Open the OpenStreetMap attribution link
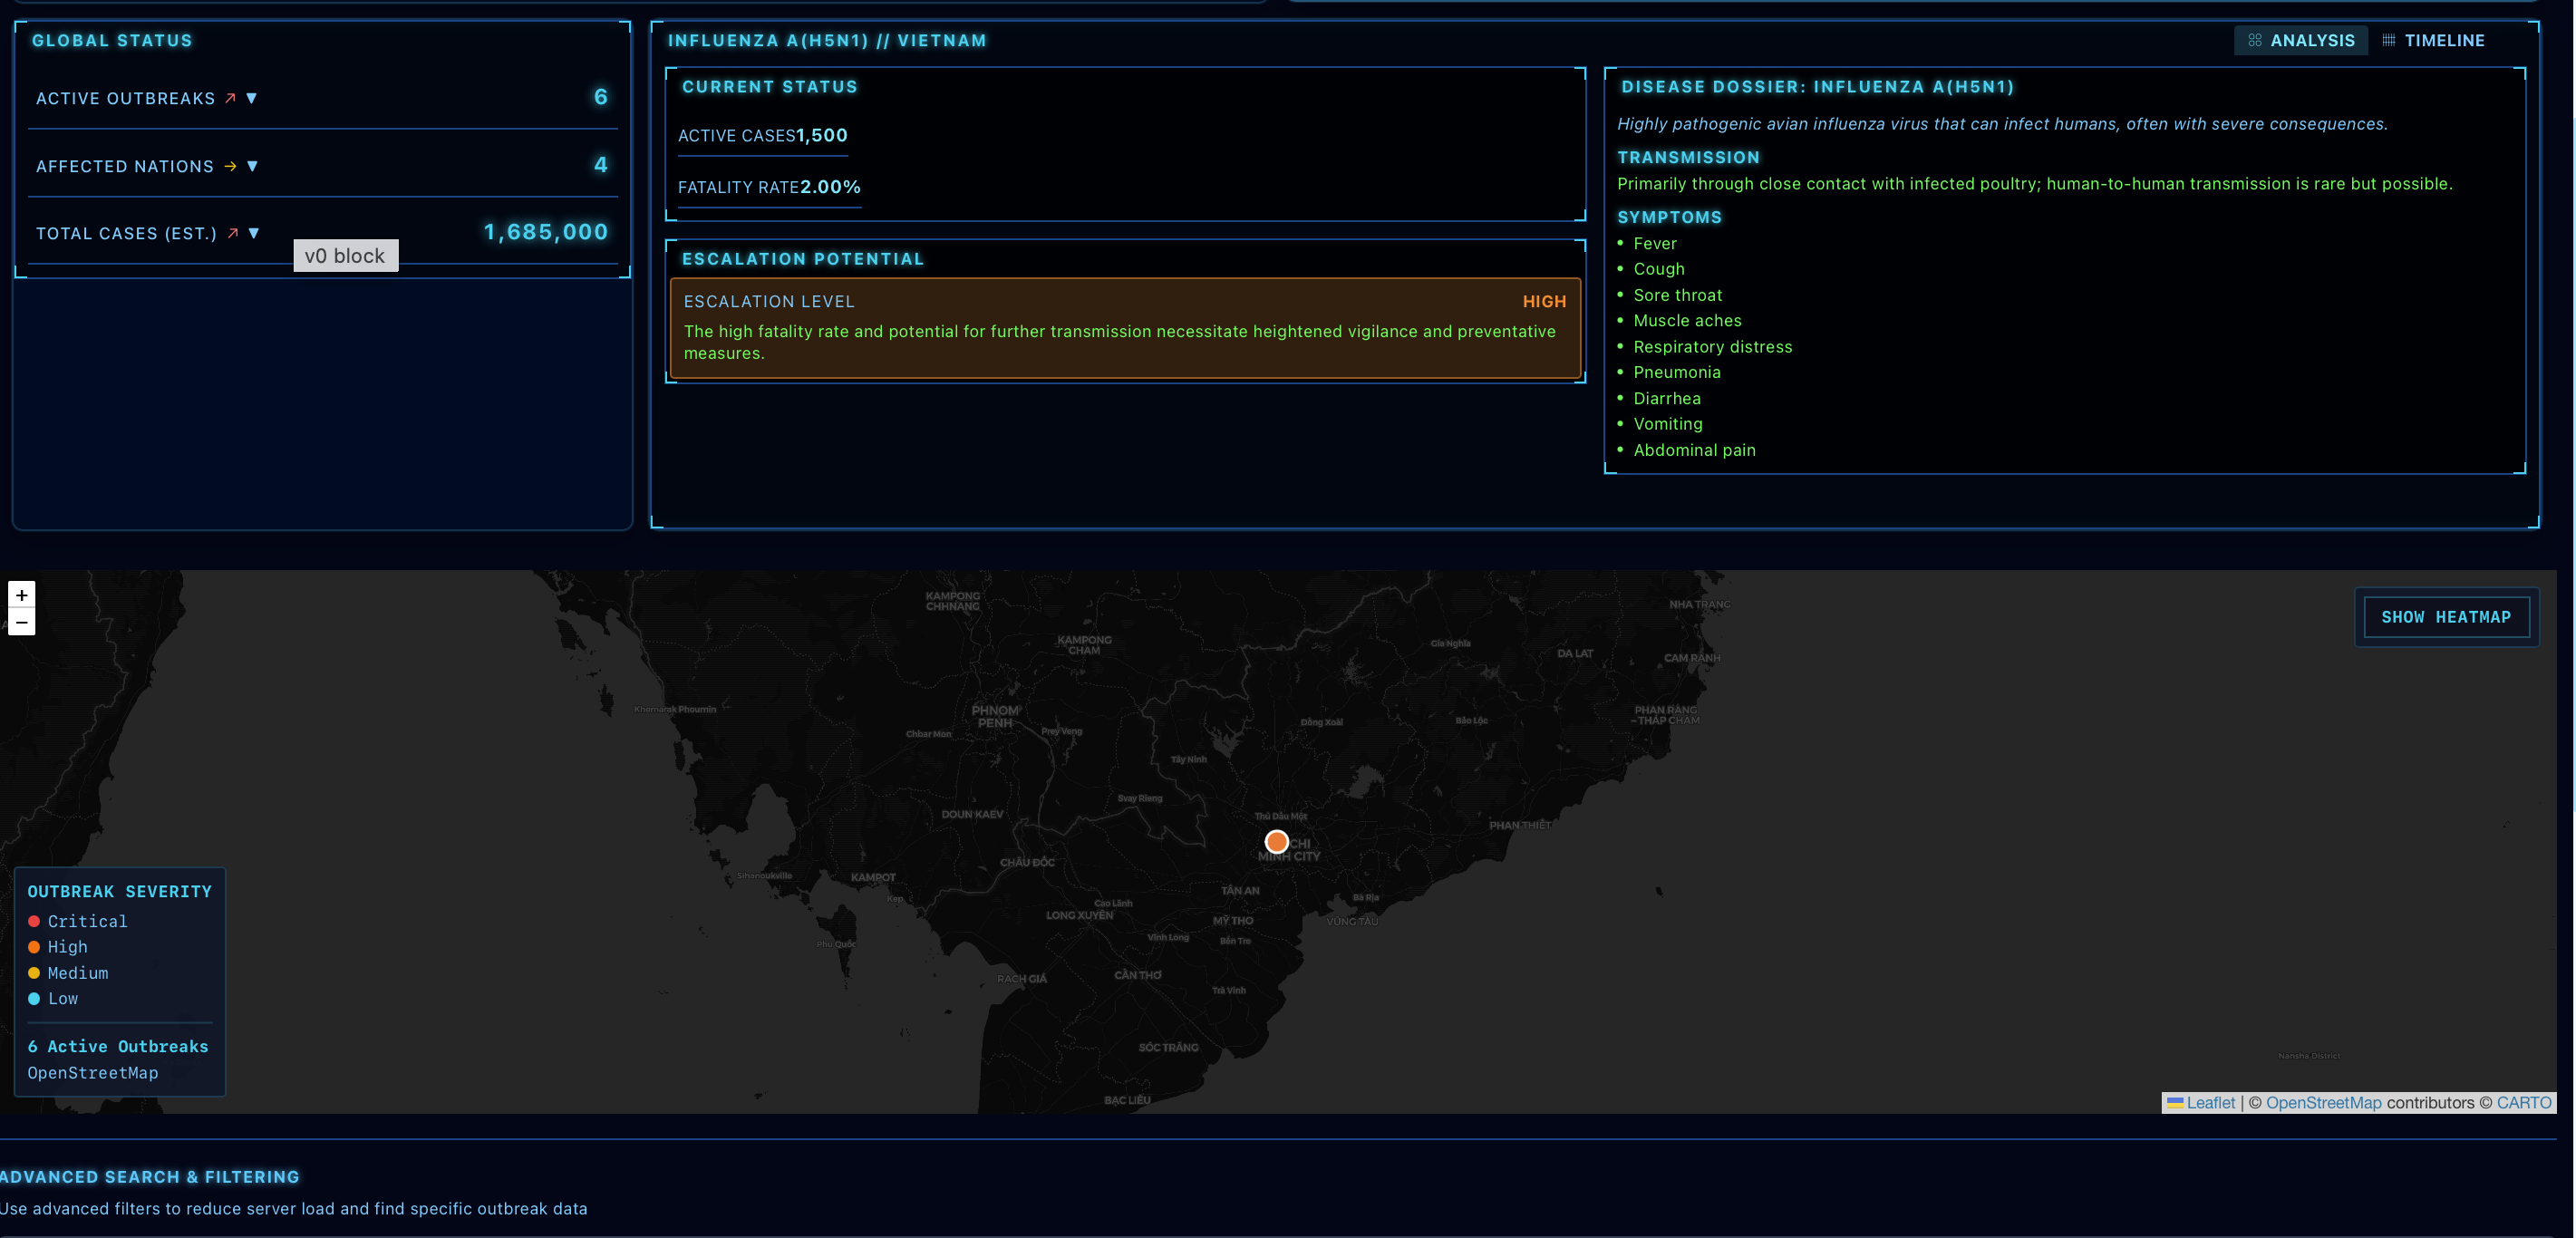This screenshot has width=2576, height=1238. [x=2324, y=1103]
